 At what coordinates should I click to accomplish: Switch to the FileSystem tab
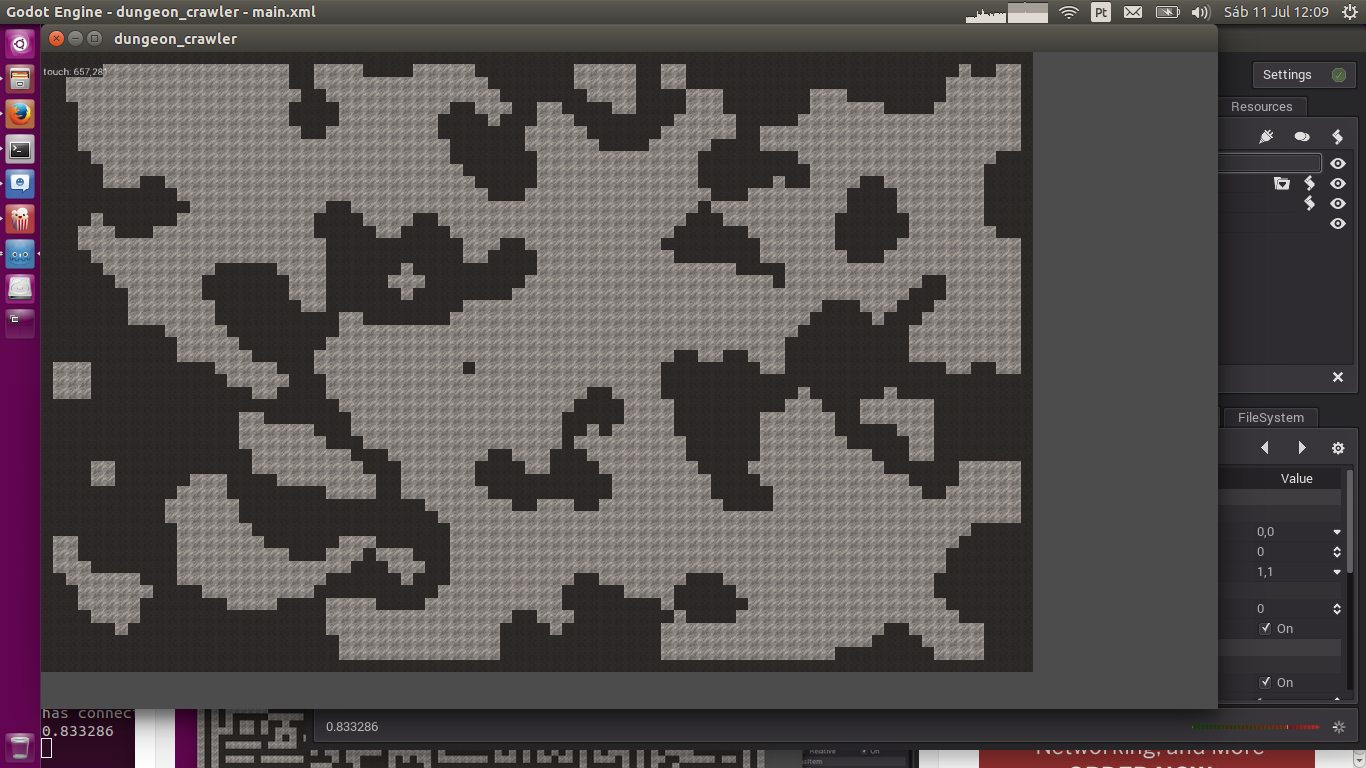[1270, 418]
